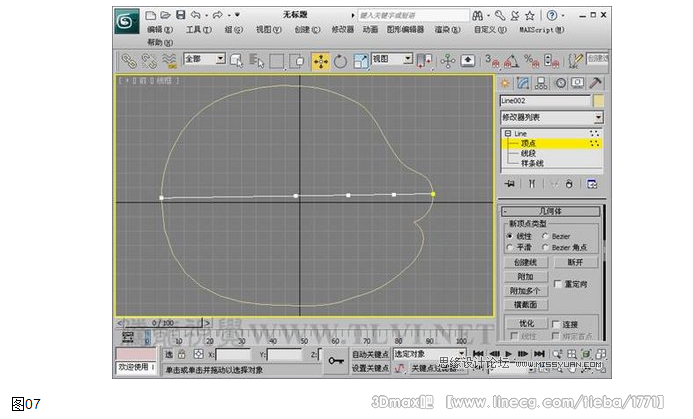Image resolution: width=693 pixels, height=419 pixels.
Task: Click the 断开 button
Action: 575,263
